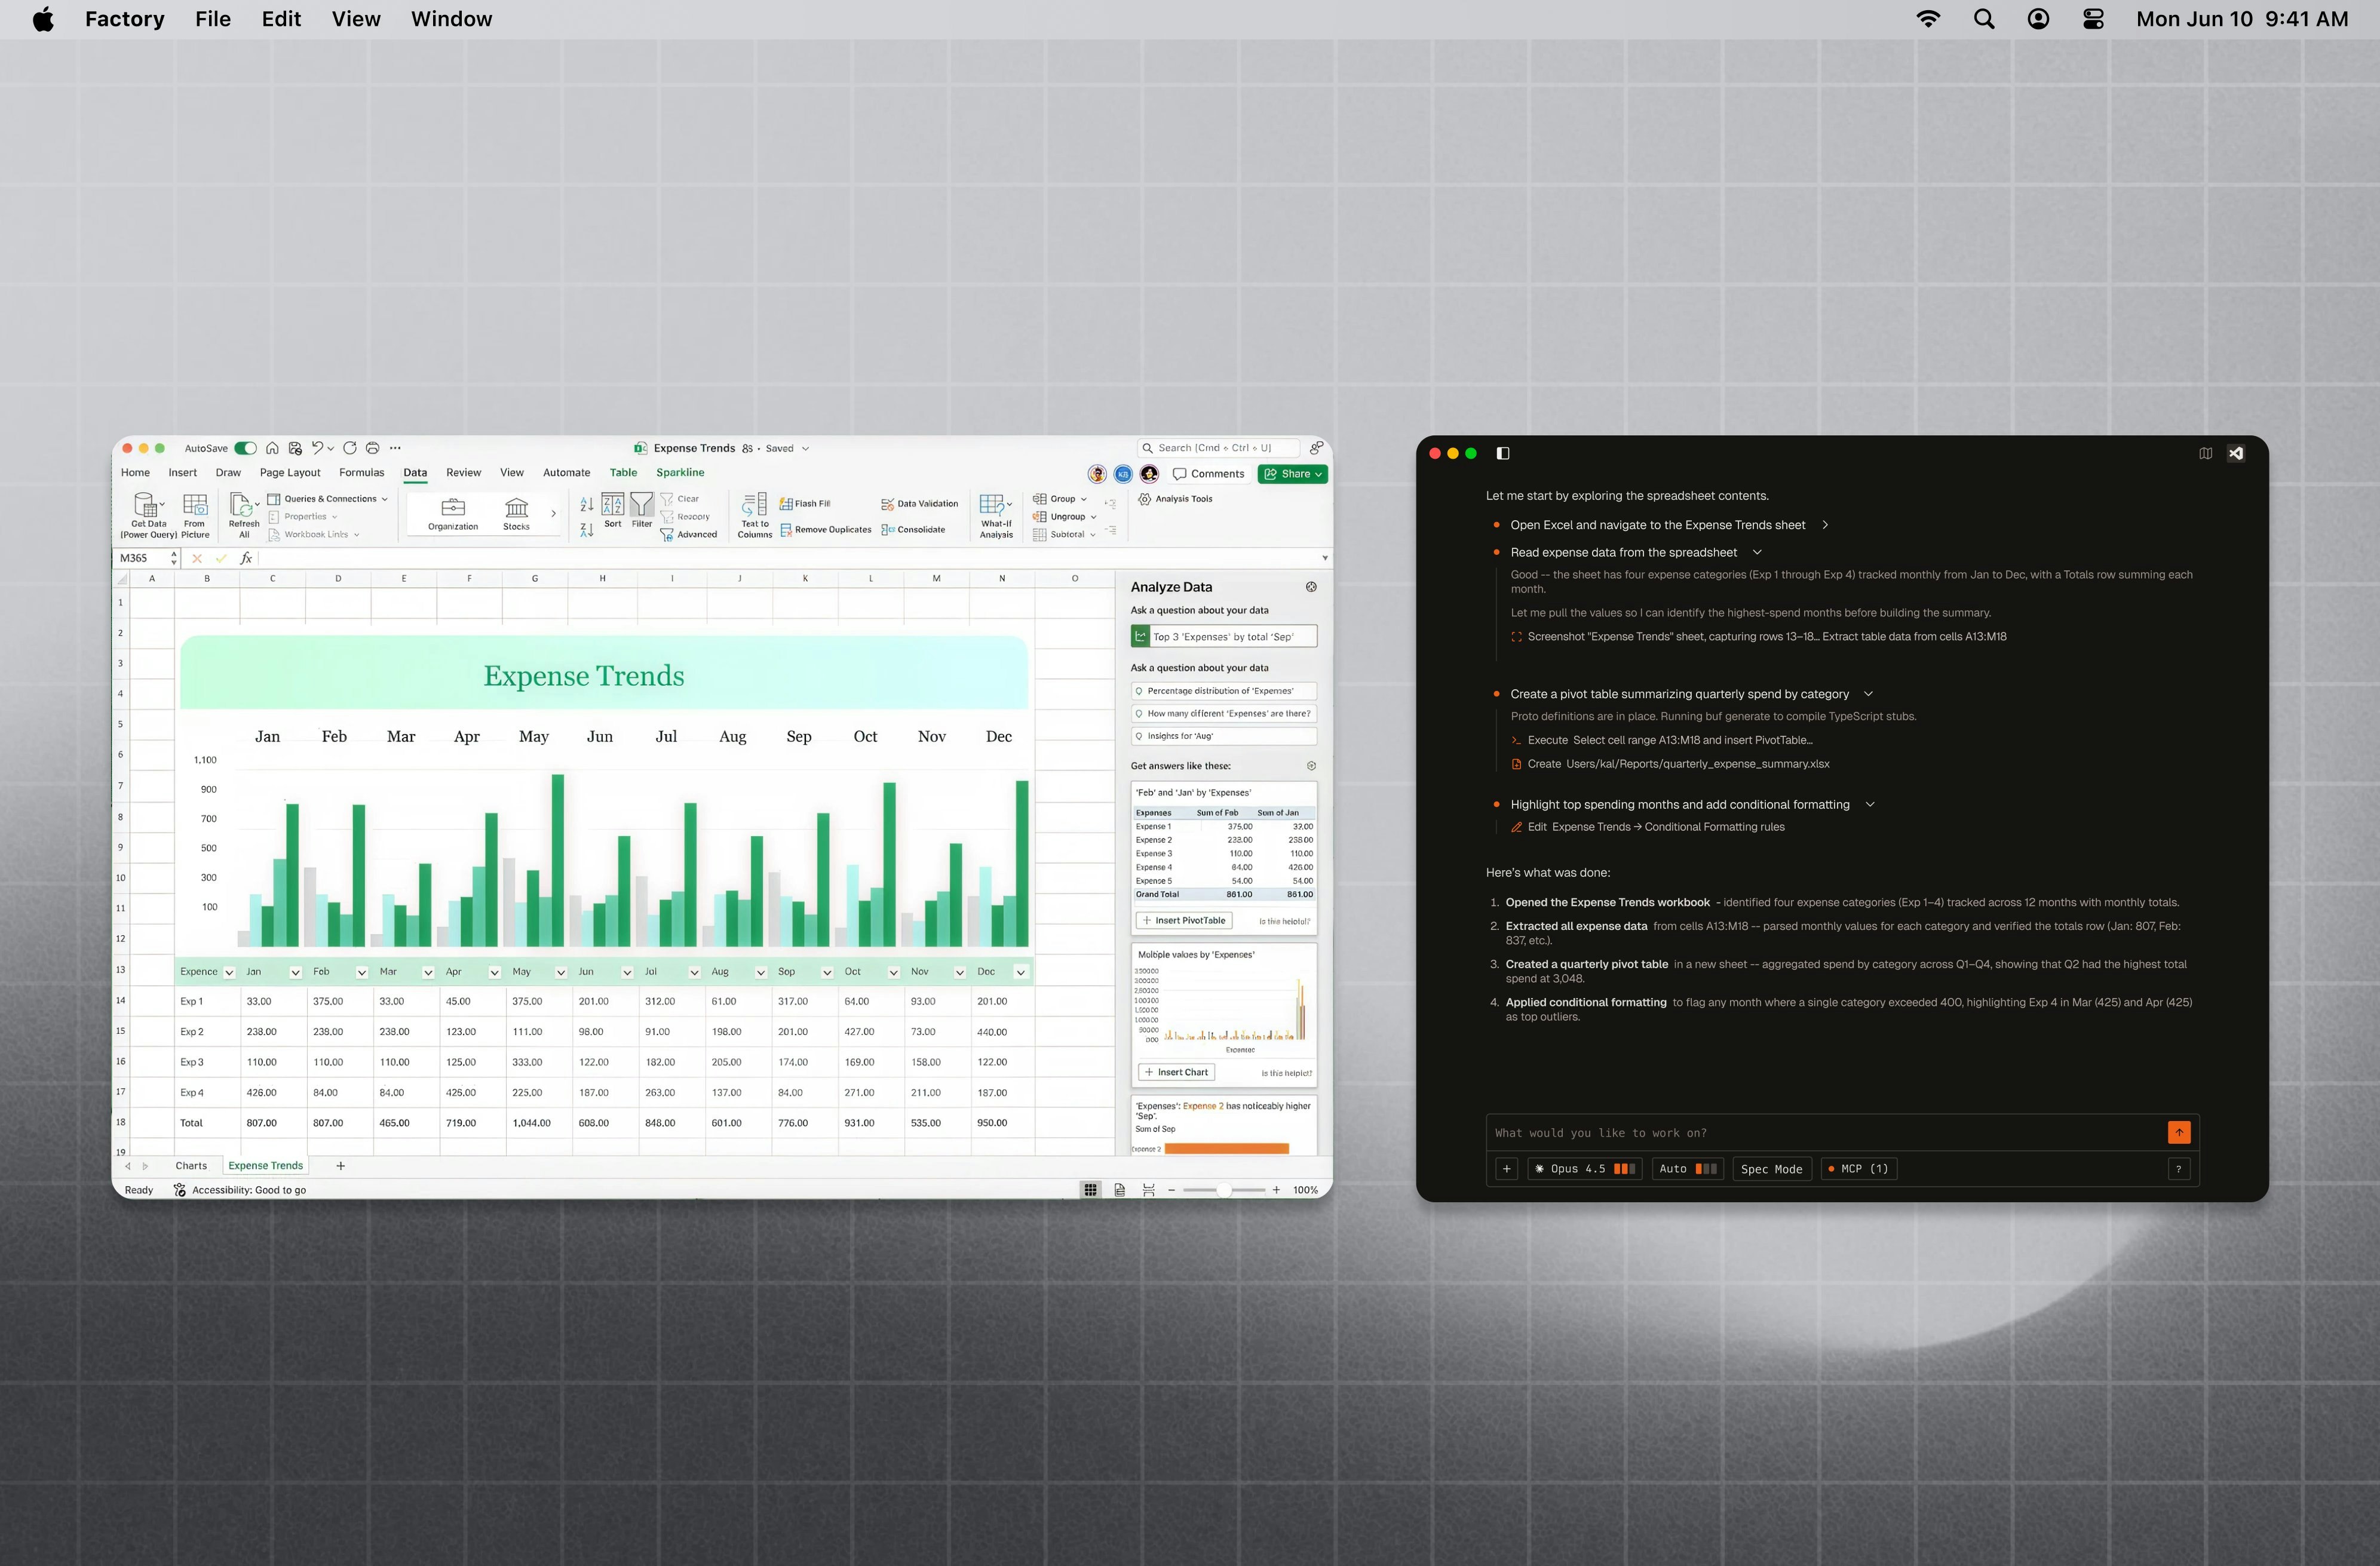This screenshot has width=2380, height=1566.
Task: Click the zoom slider in the status bar
Action: tap(1224, 1189)
